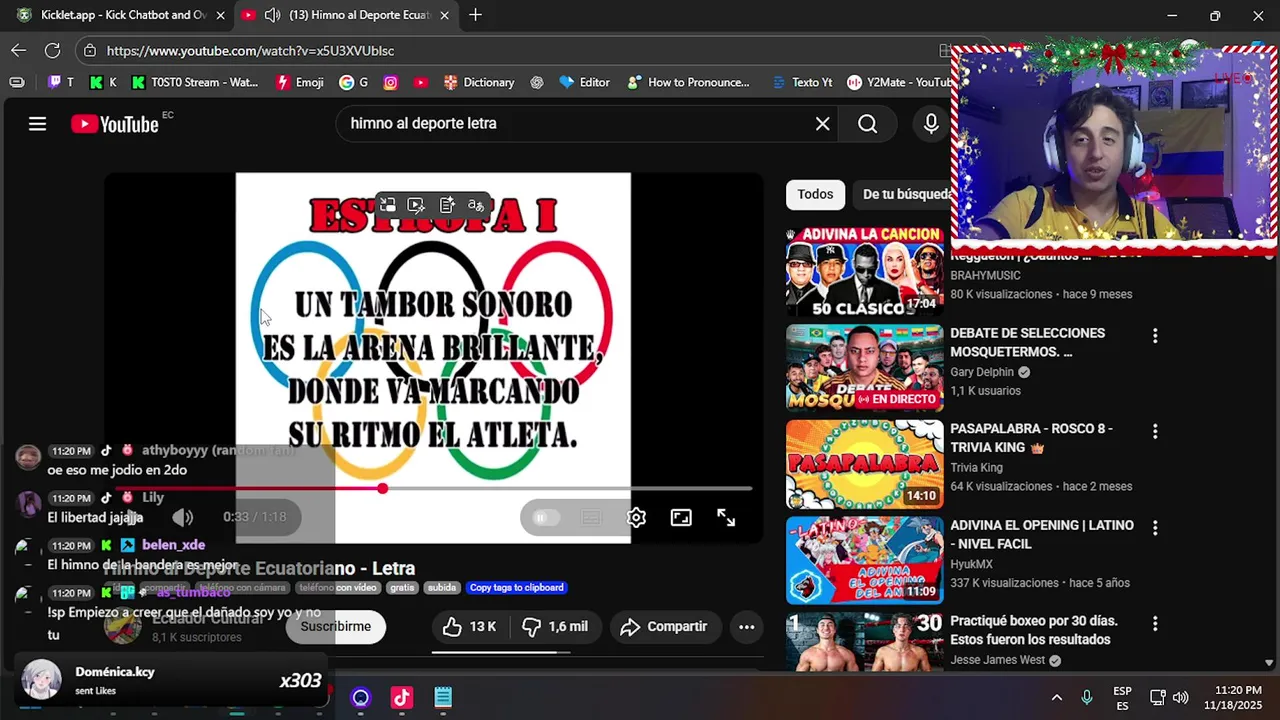Open a new browser tab
Viewport: 1280px width, 720px height.
(x=475, y=15)
